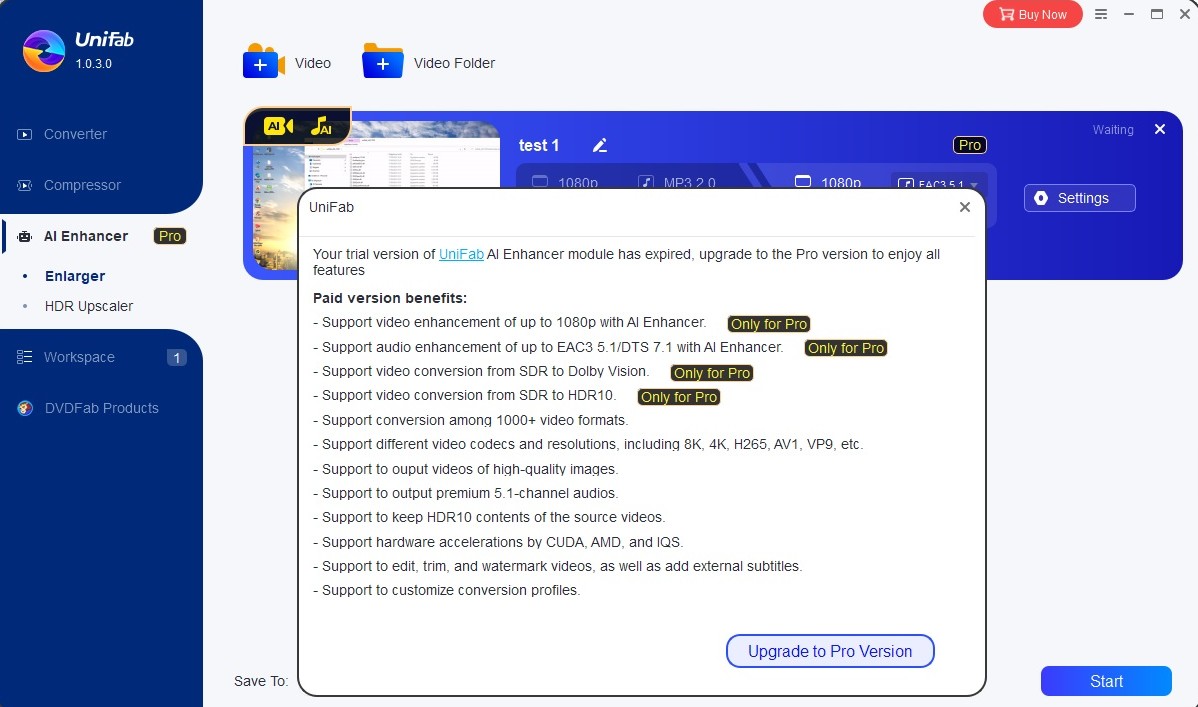Open the Workspace section
Screen dimensions: 1198x707
coord(79,357)
